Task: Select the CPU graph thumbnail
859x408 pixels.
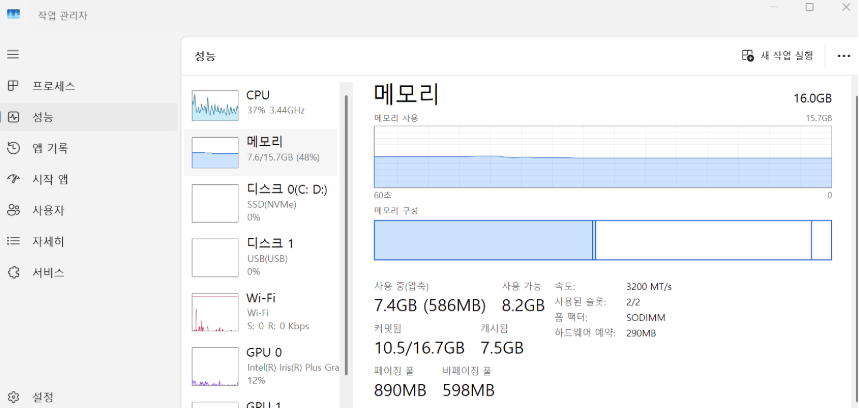Action: point(215,105)
